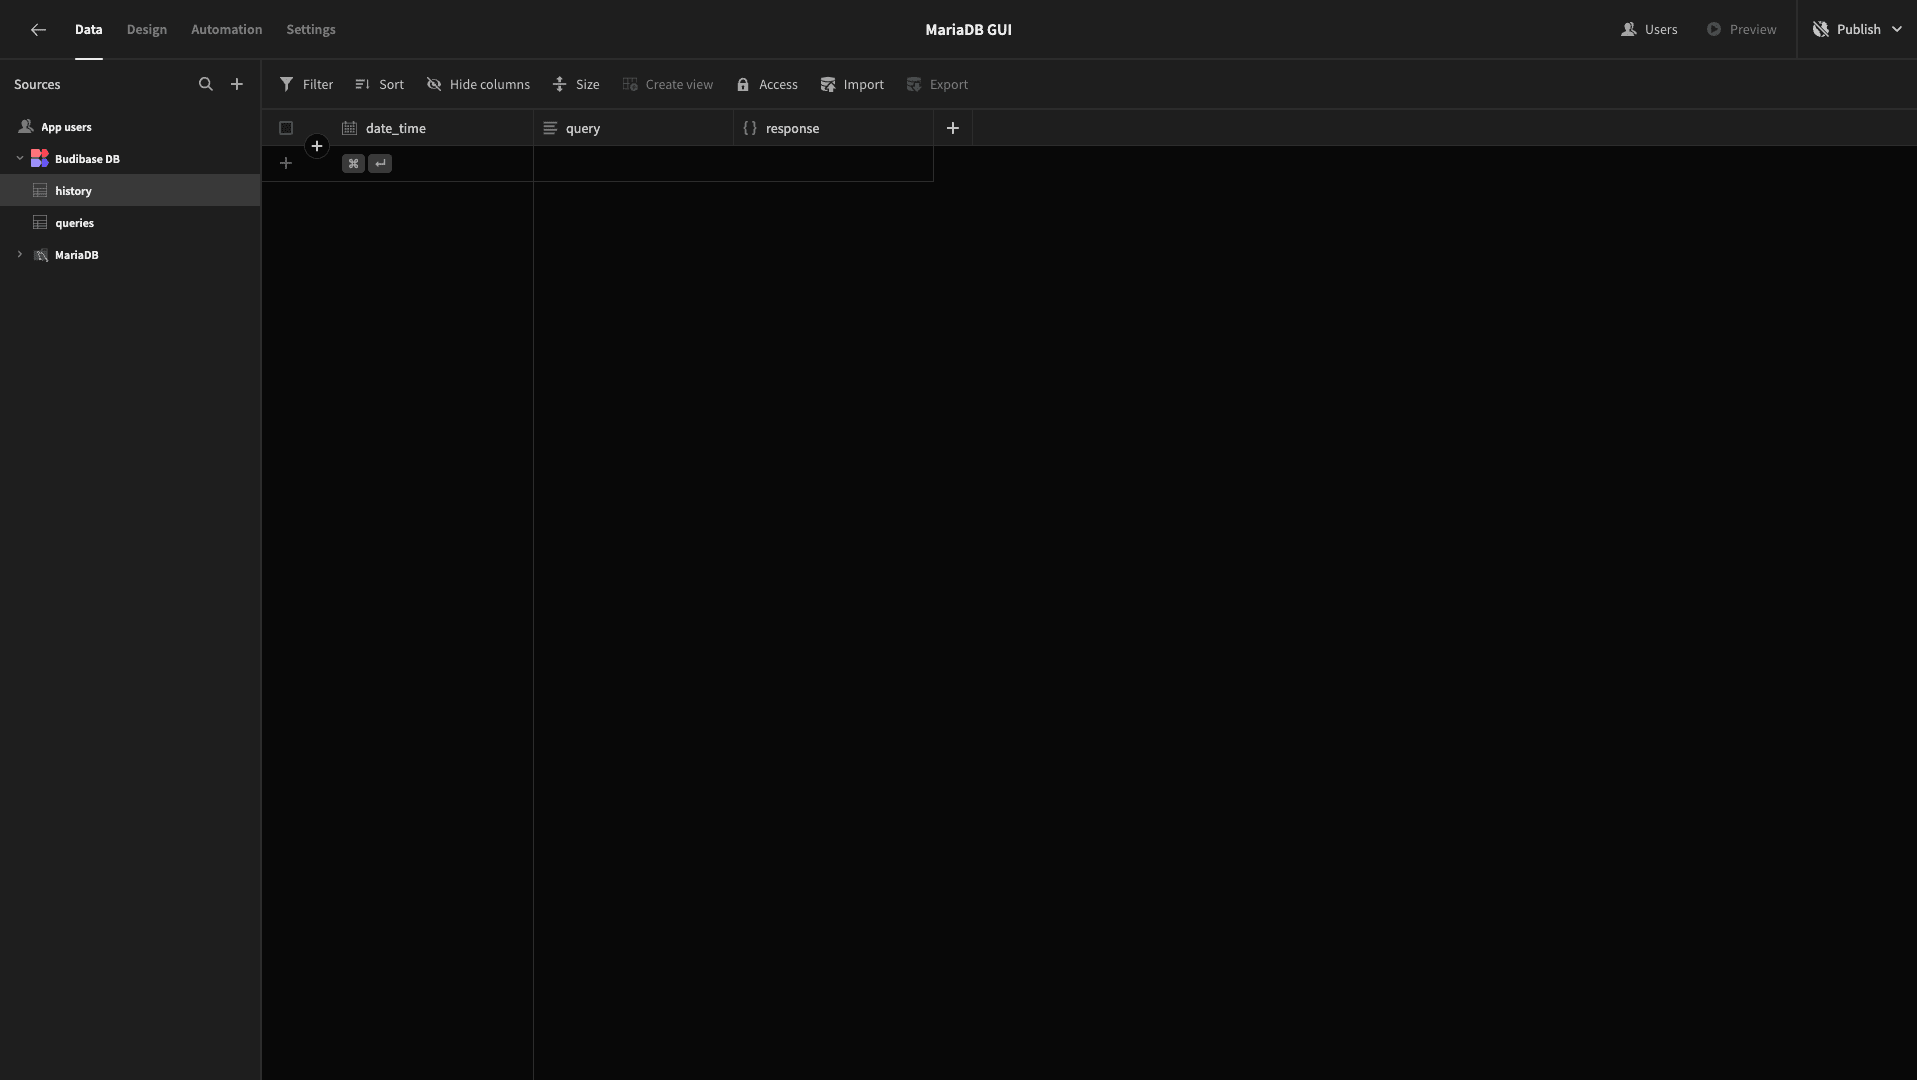
Task: Add a new row with circled plus
Action: [317, 146]
